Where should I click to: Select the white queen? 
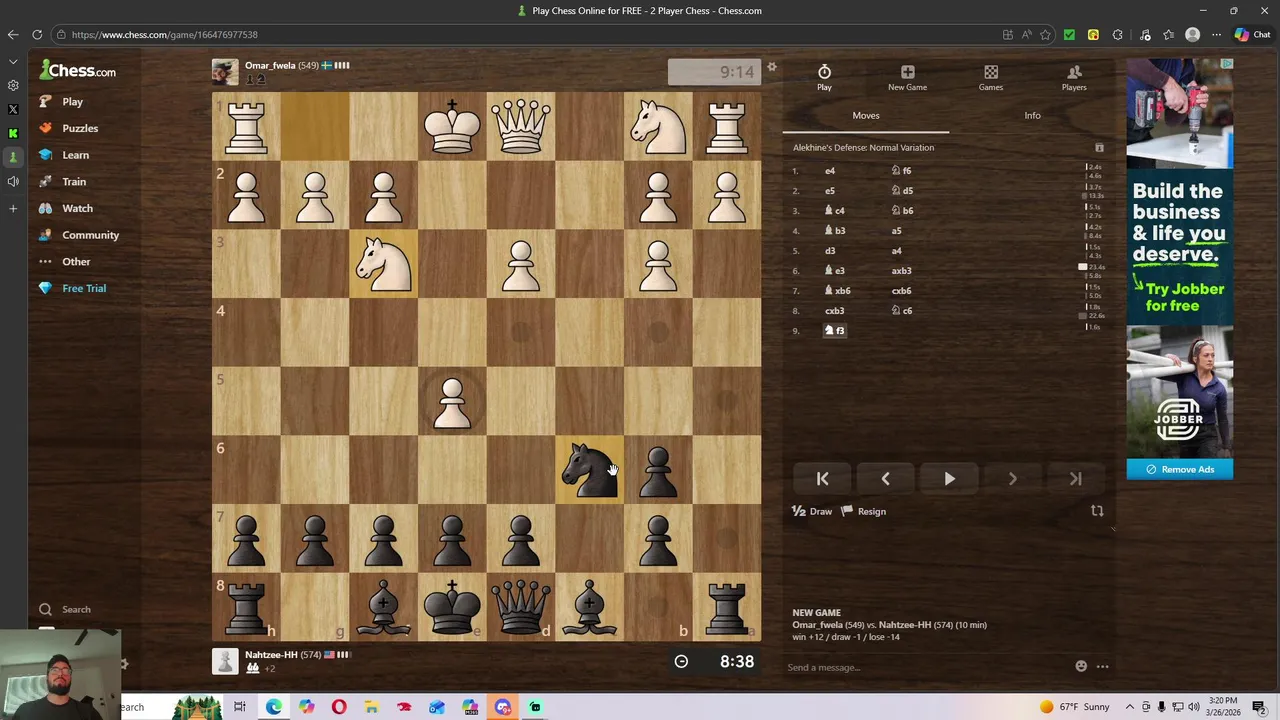(521, 127)
